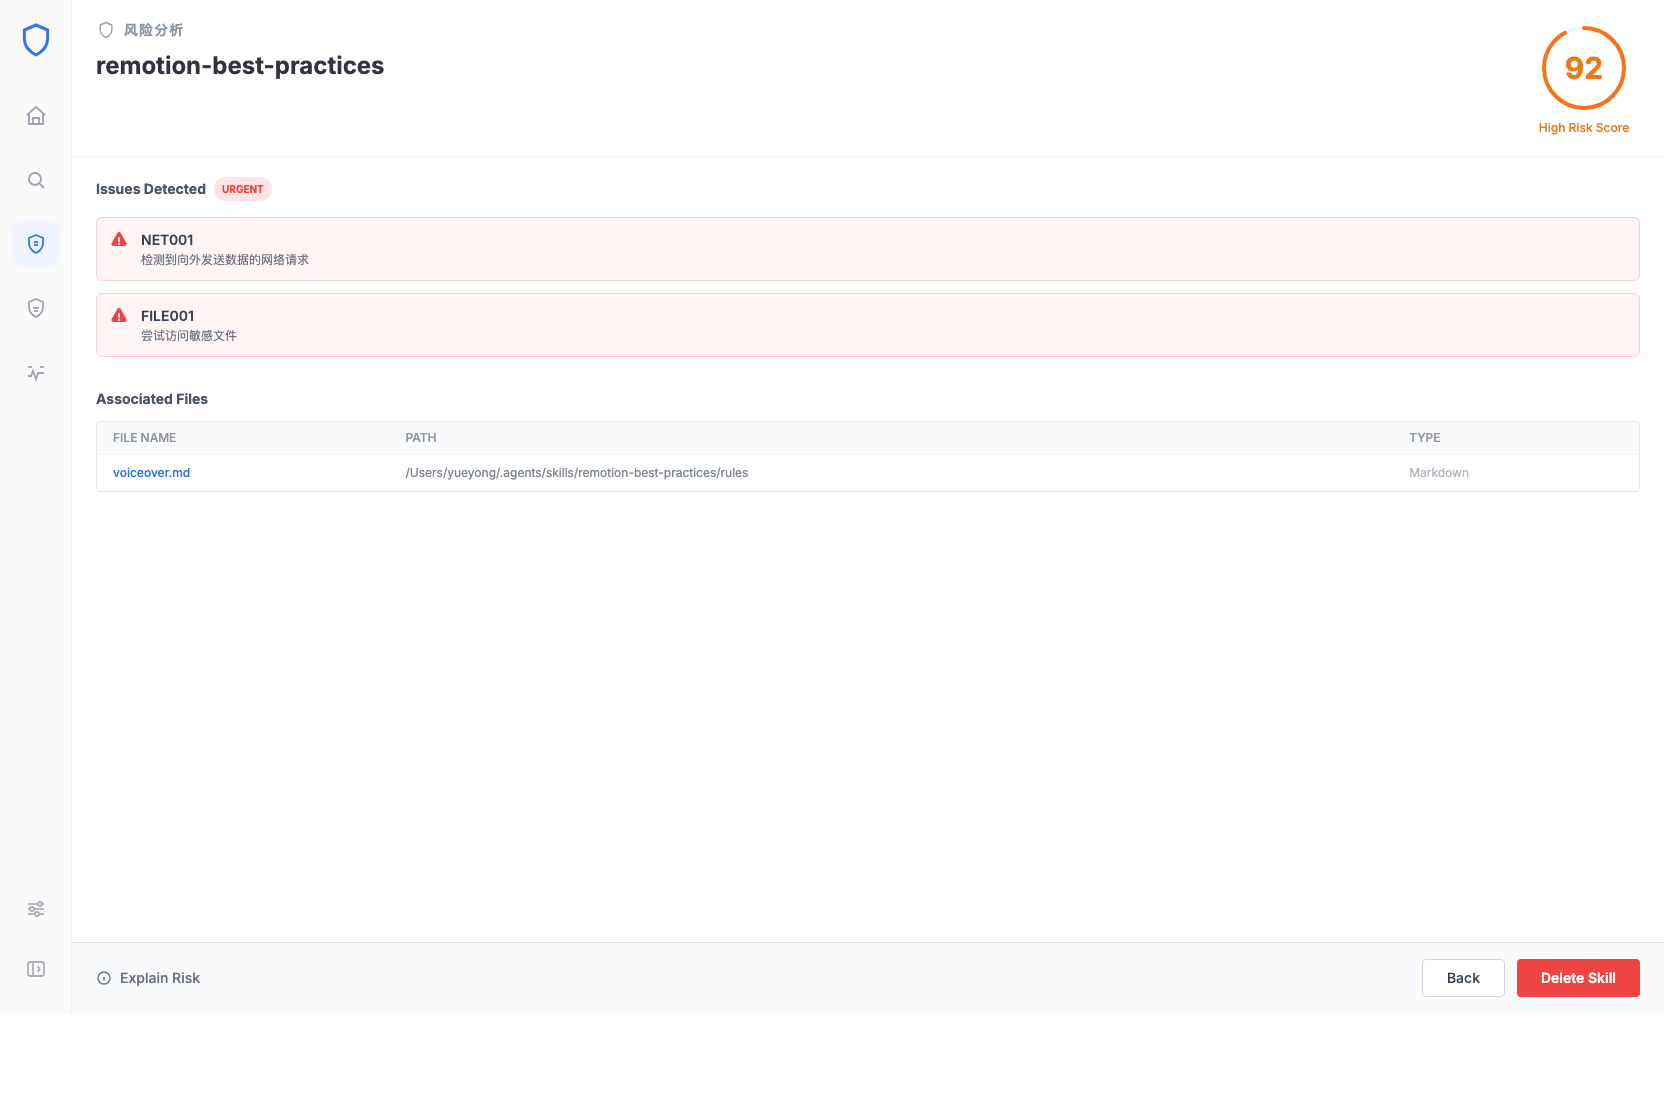Select the FILE001 issue alert row
This screenshot has height=1100, width=1664.
(867, 325)
